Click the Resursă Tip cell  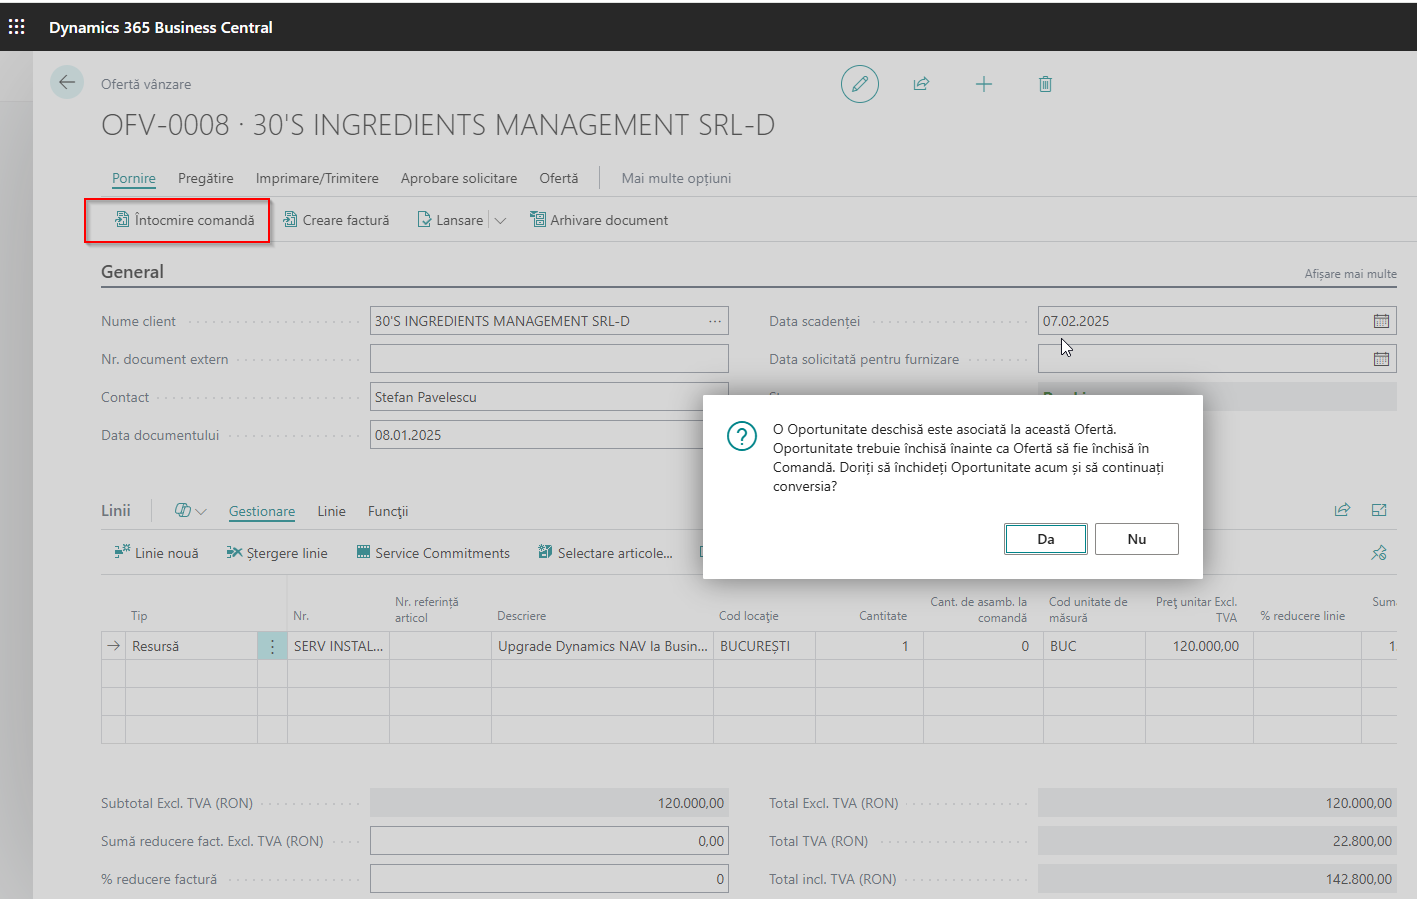tap(192, 646)
